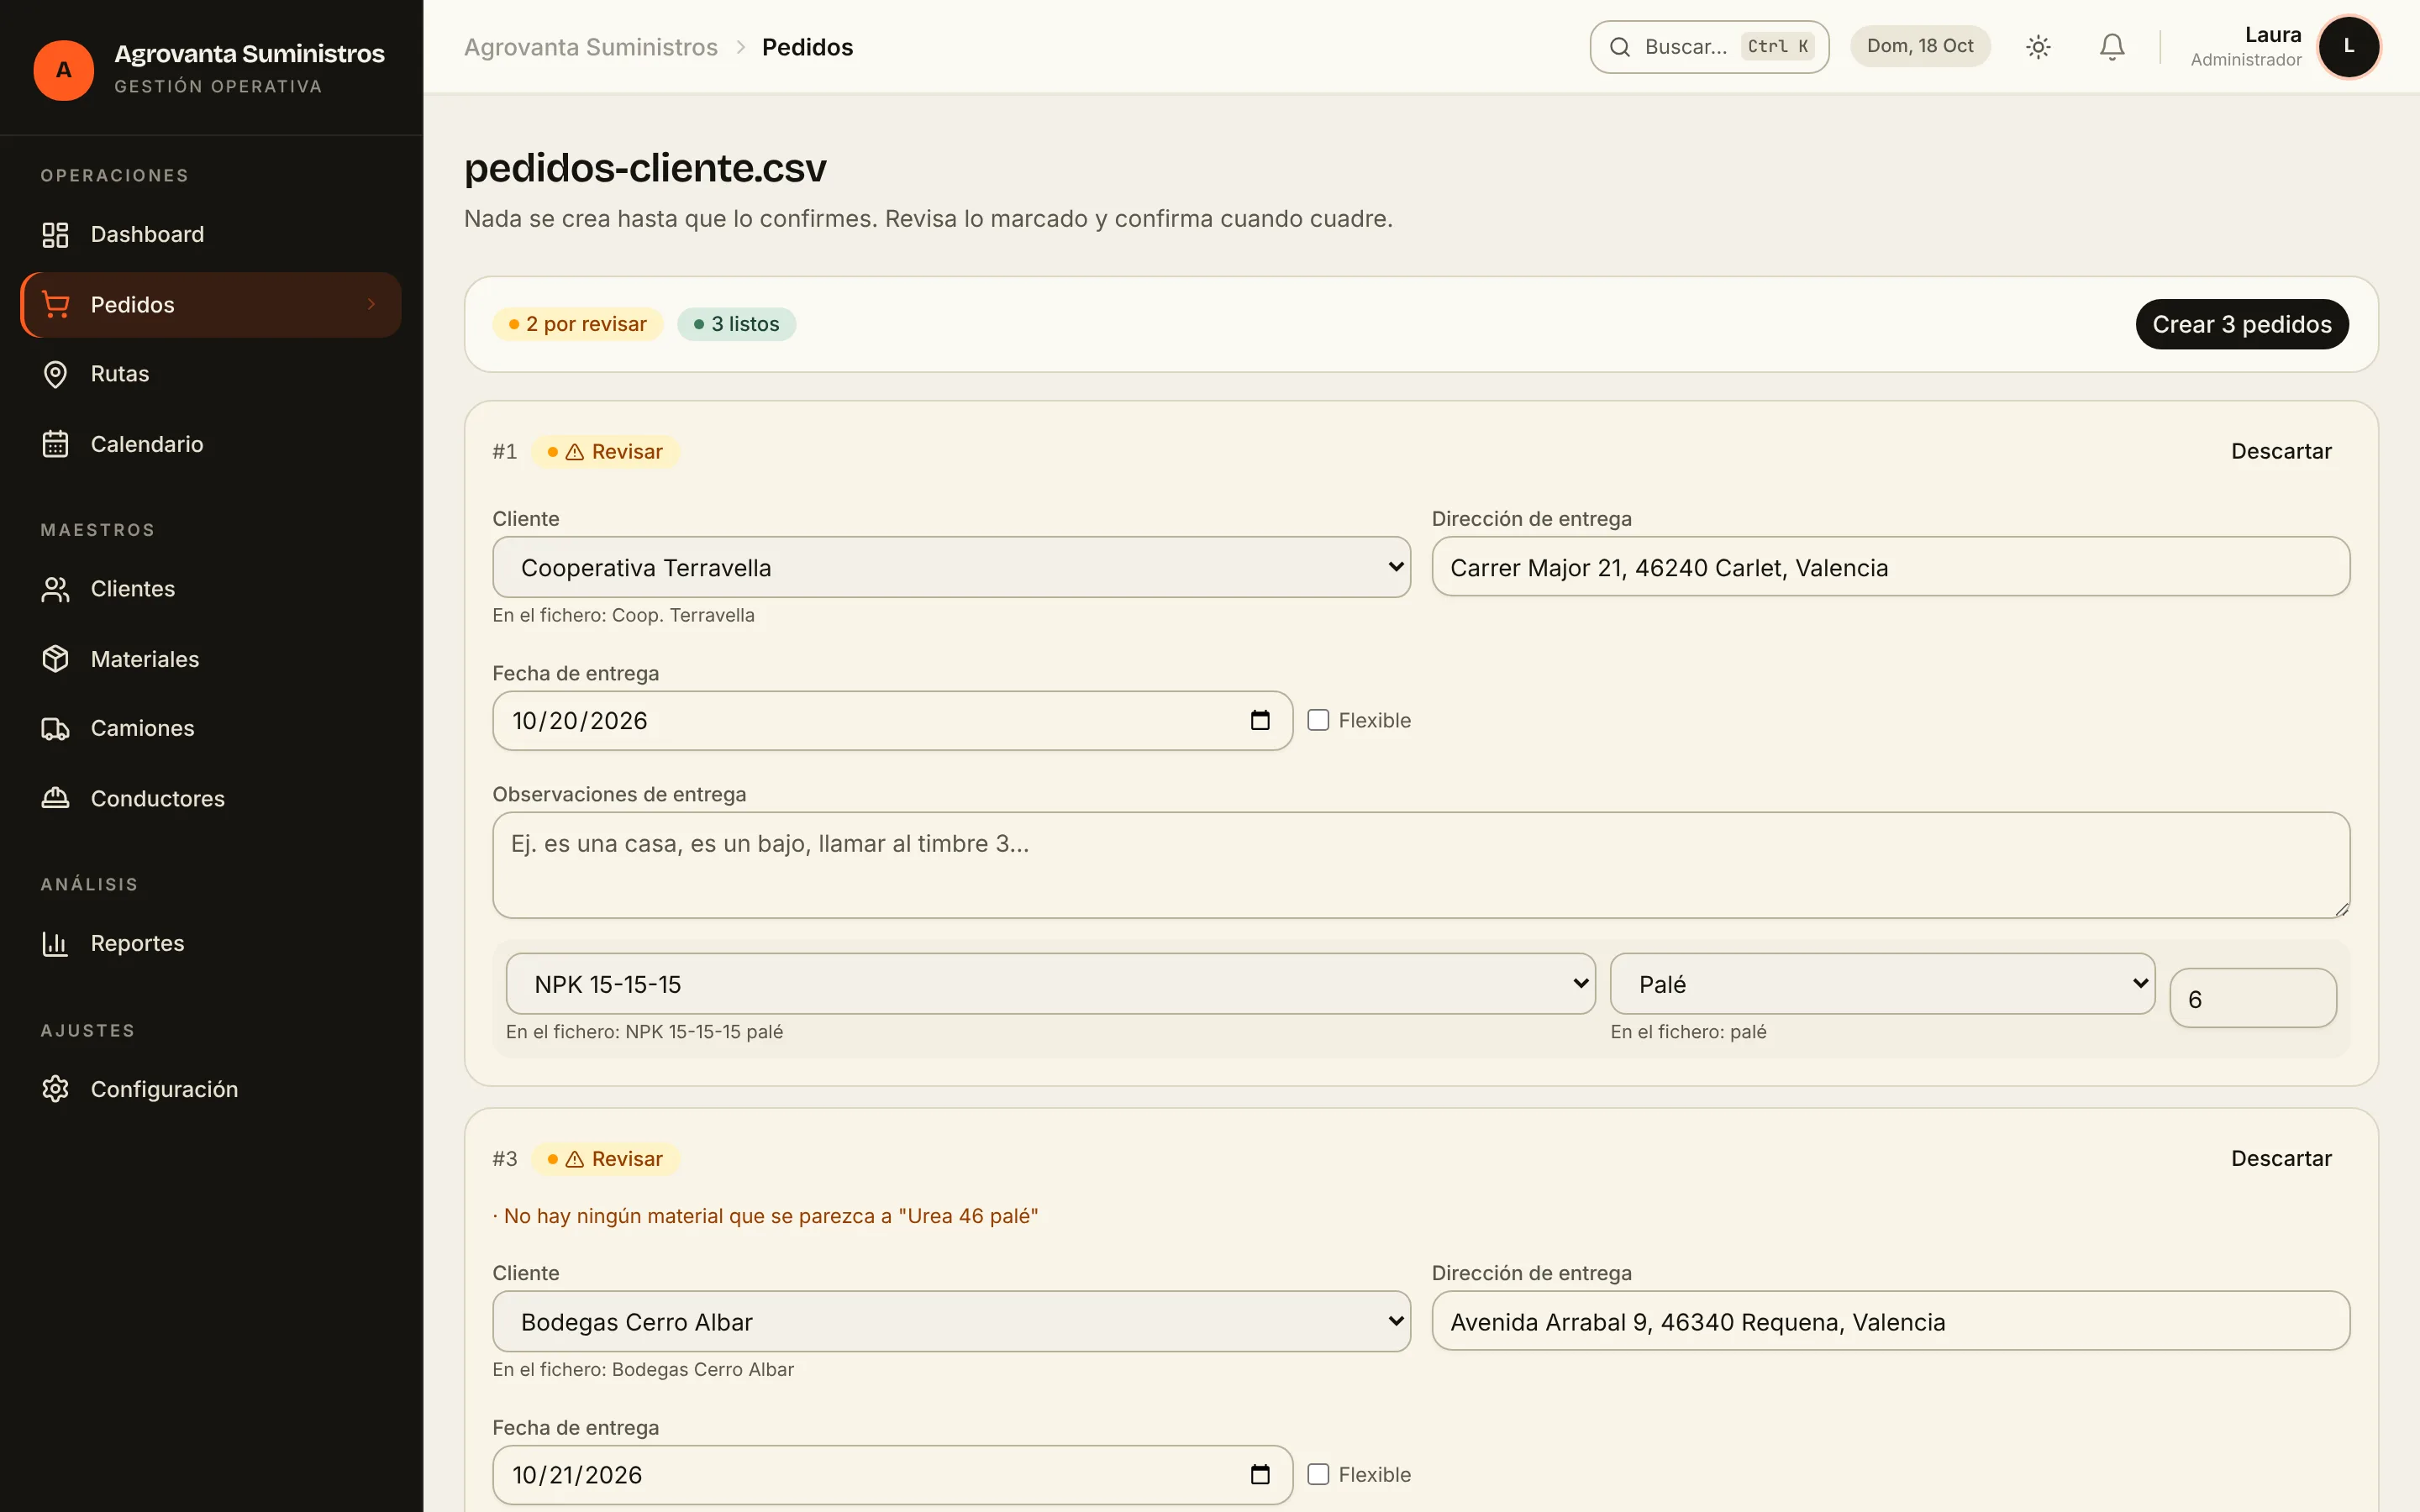Click the Agrovanta Suministros logo badge

63,70
